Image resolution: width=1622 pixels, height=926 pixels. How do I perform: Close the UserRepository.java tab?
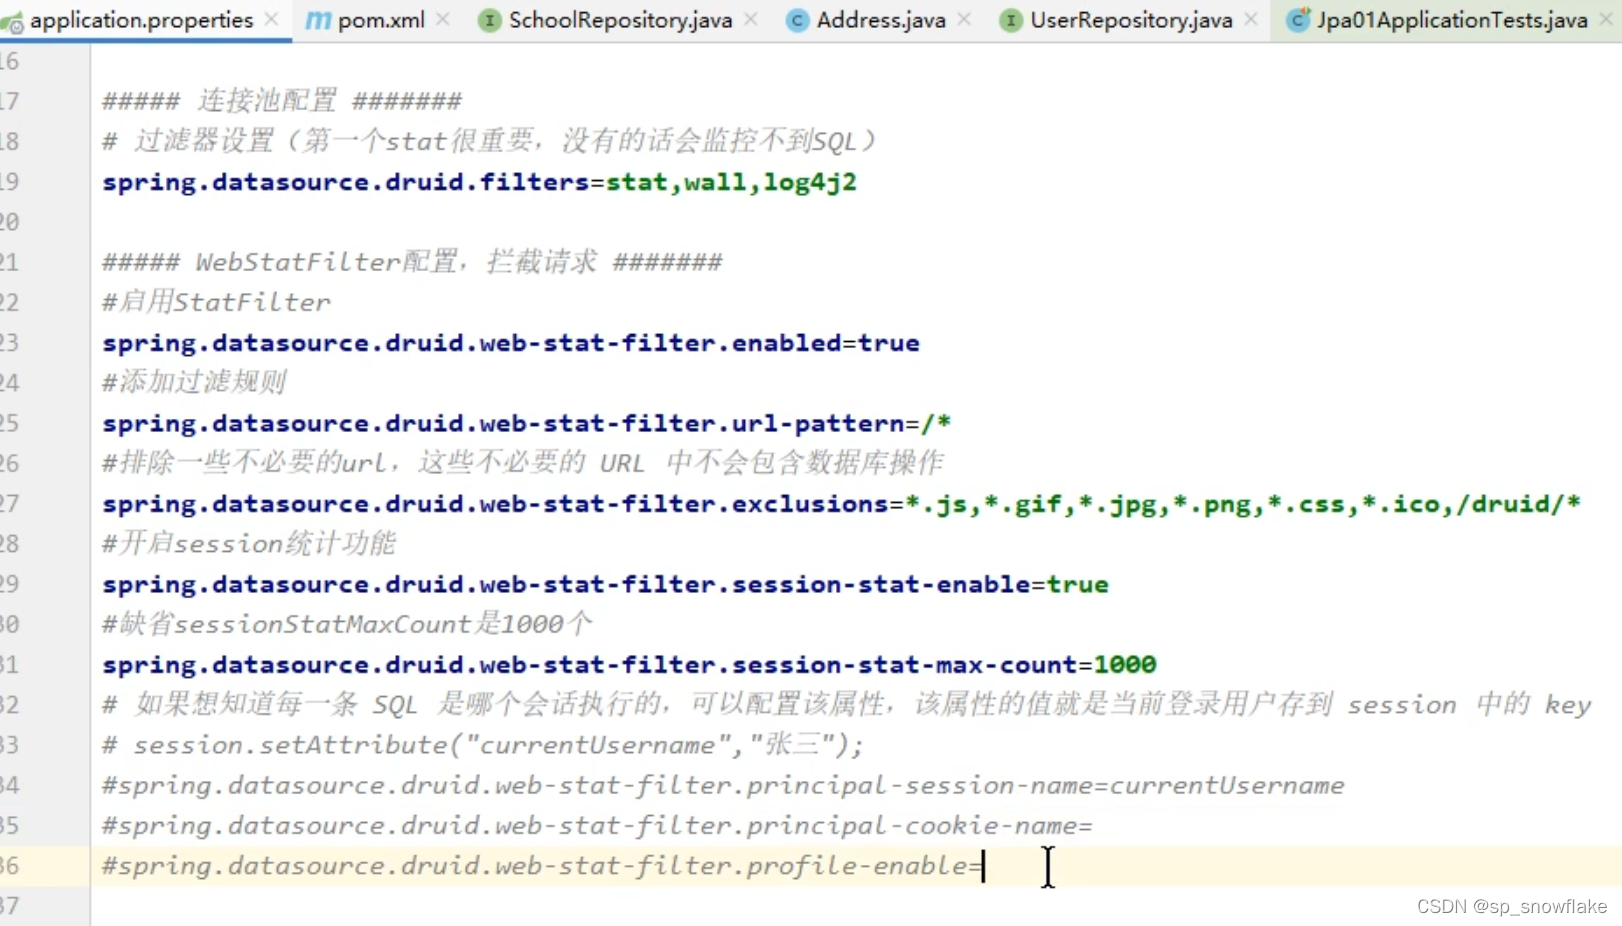pyautogui.click(x=1251, y=19)
